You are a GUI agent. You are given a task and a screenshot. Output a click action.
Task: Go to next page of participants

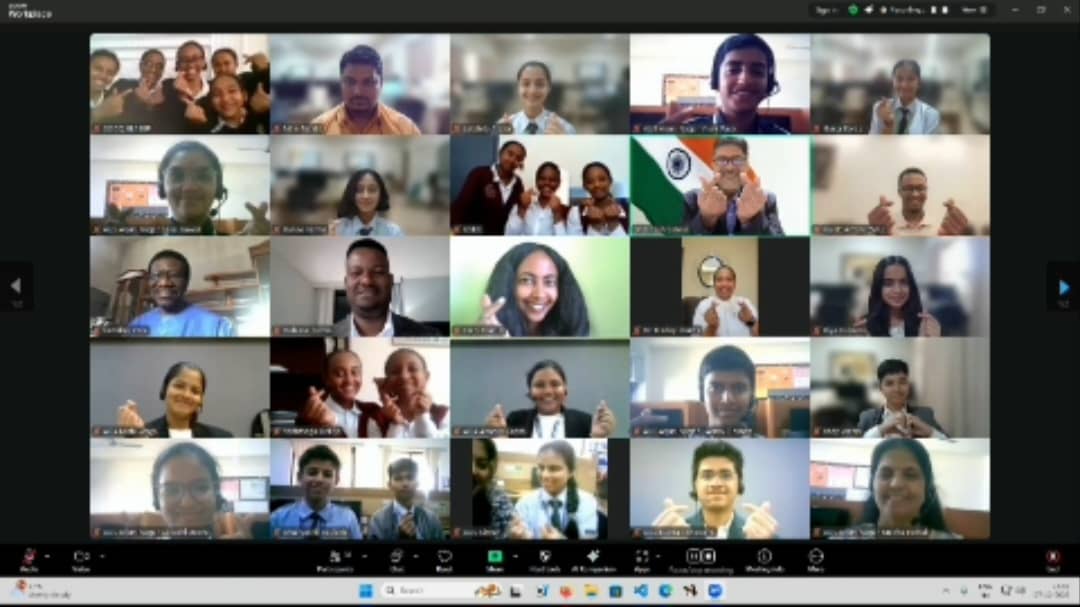click(x=1063, y=287)
